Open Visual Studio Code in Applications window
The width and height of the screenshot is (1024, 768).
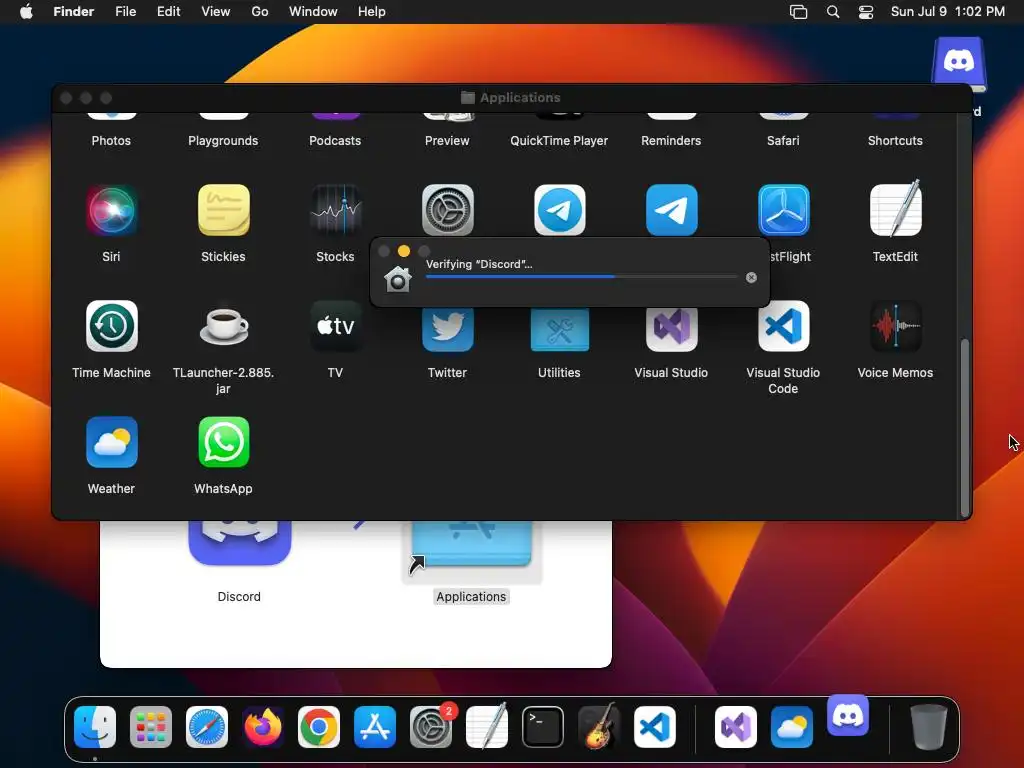(784, 326)
